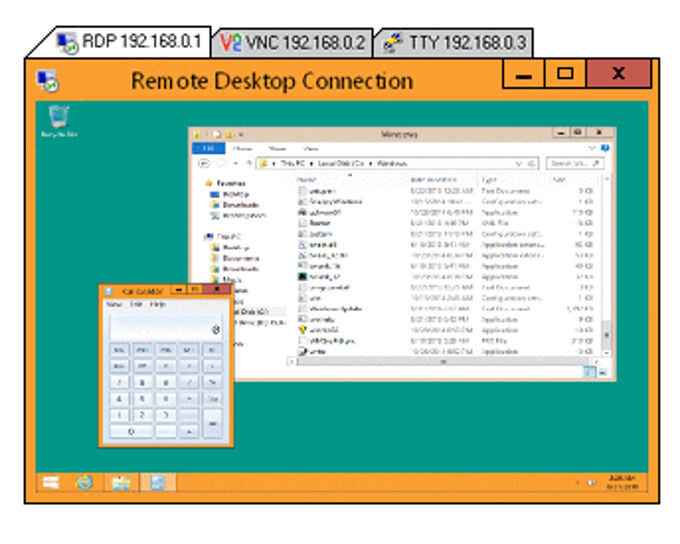Click the Calculator title bar icon

[x=108, y=290]
